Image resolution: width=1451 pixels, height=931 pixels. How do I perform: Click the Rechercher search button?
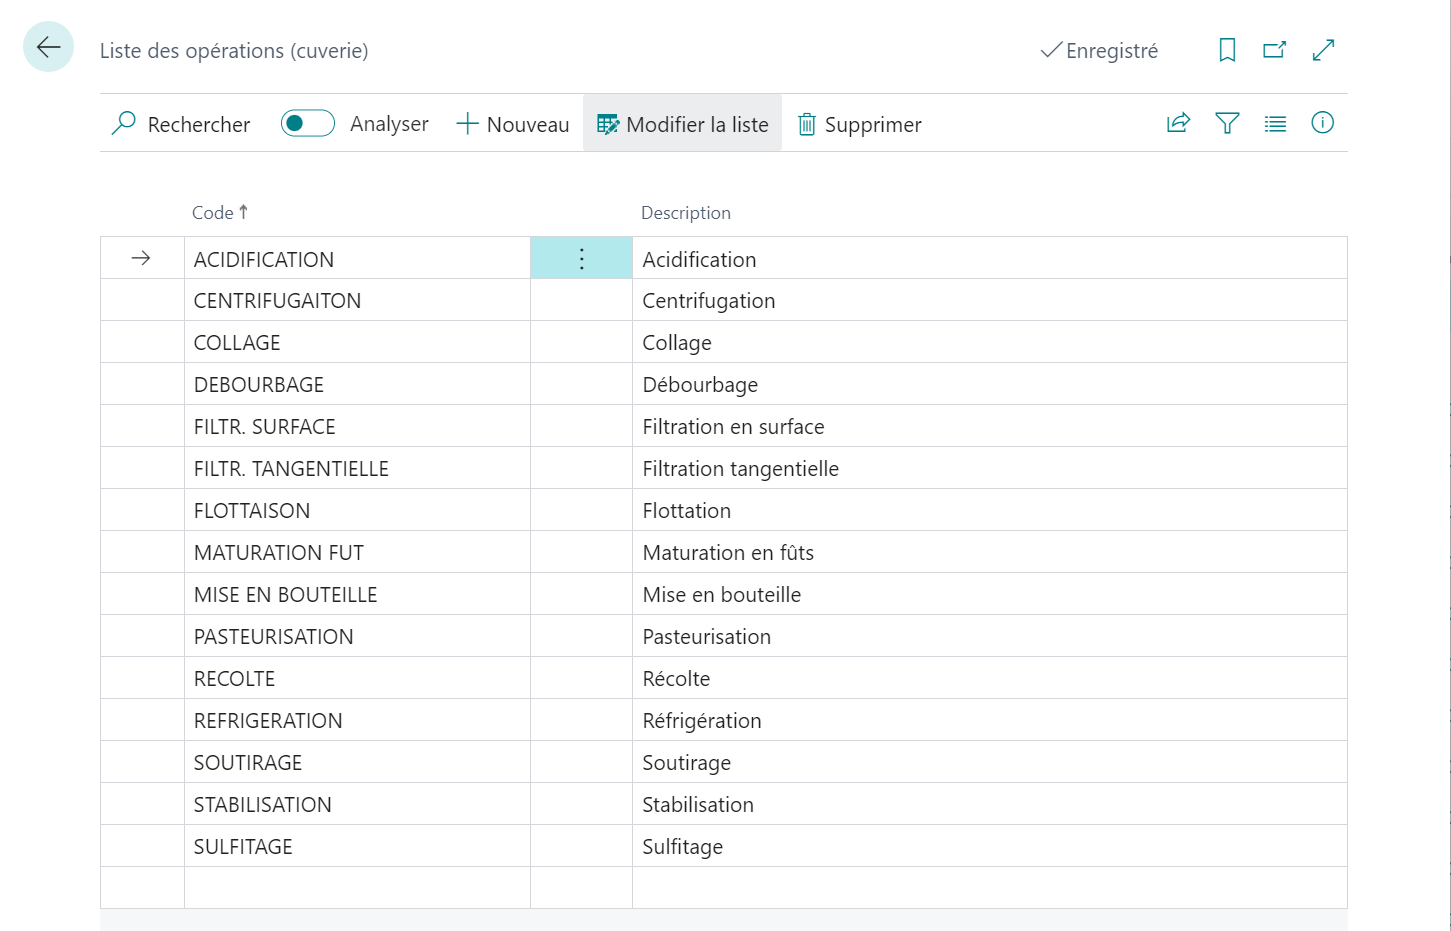pyautogui.click(x=181, y=124)
